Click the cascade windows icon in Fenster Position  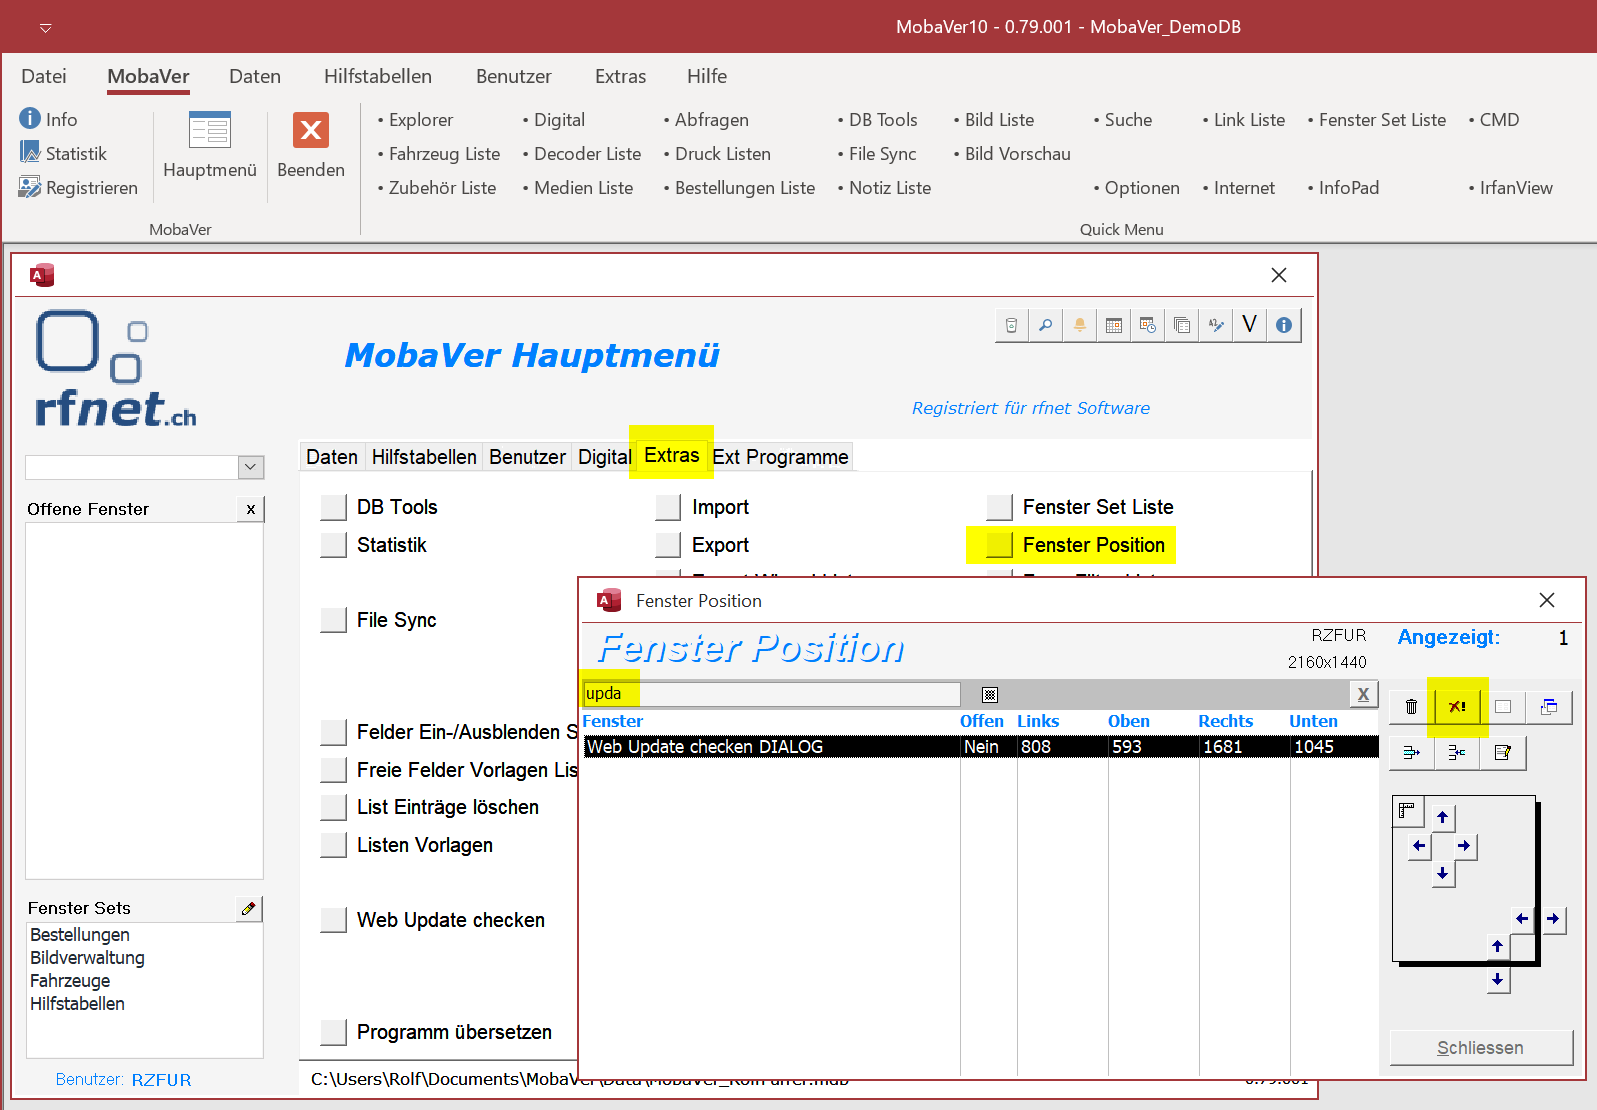(1549, 707)
